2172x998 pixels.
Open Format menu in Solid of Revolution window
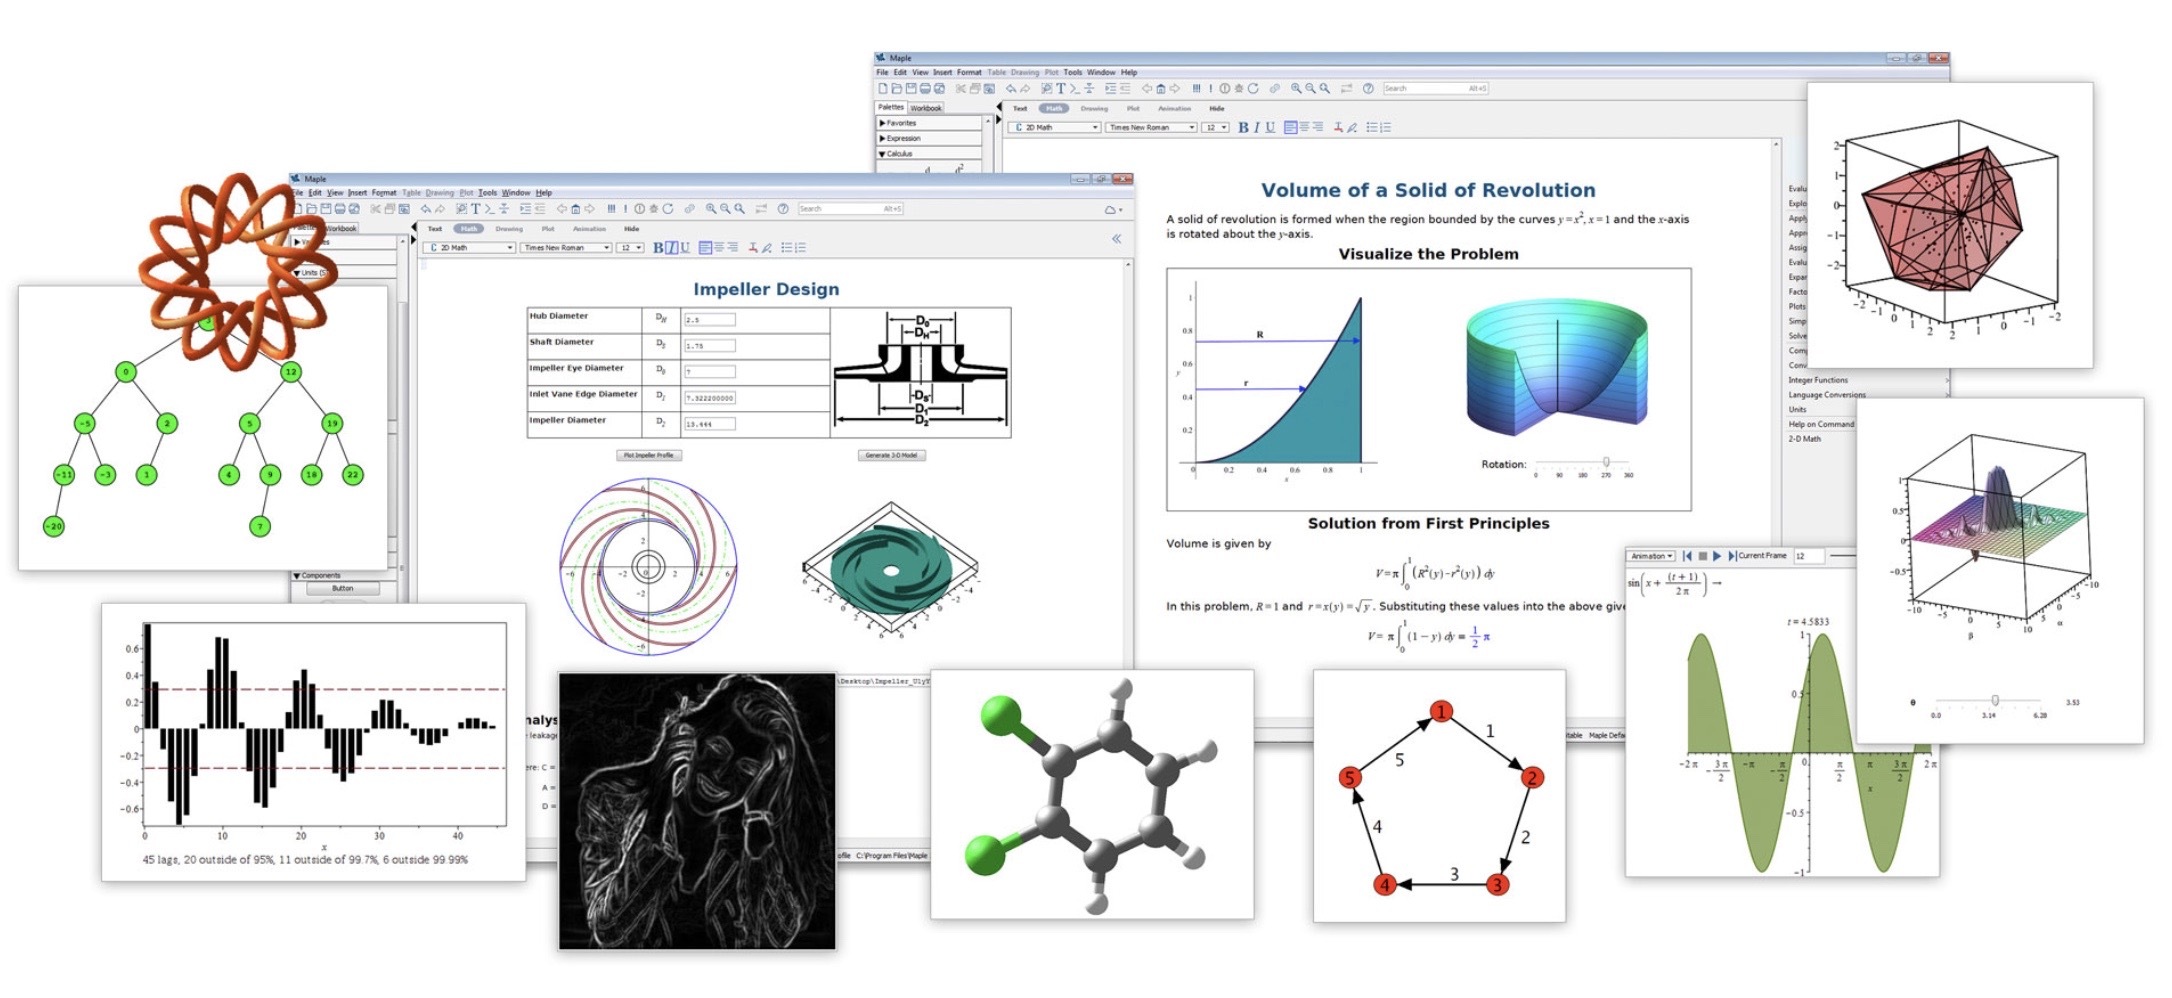969,72
